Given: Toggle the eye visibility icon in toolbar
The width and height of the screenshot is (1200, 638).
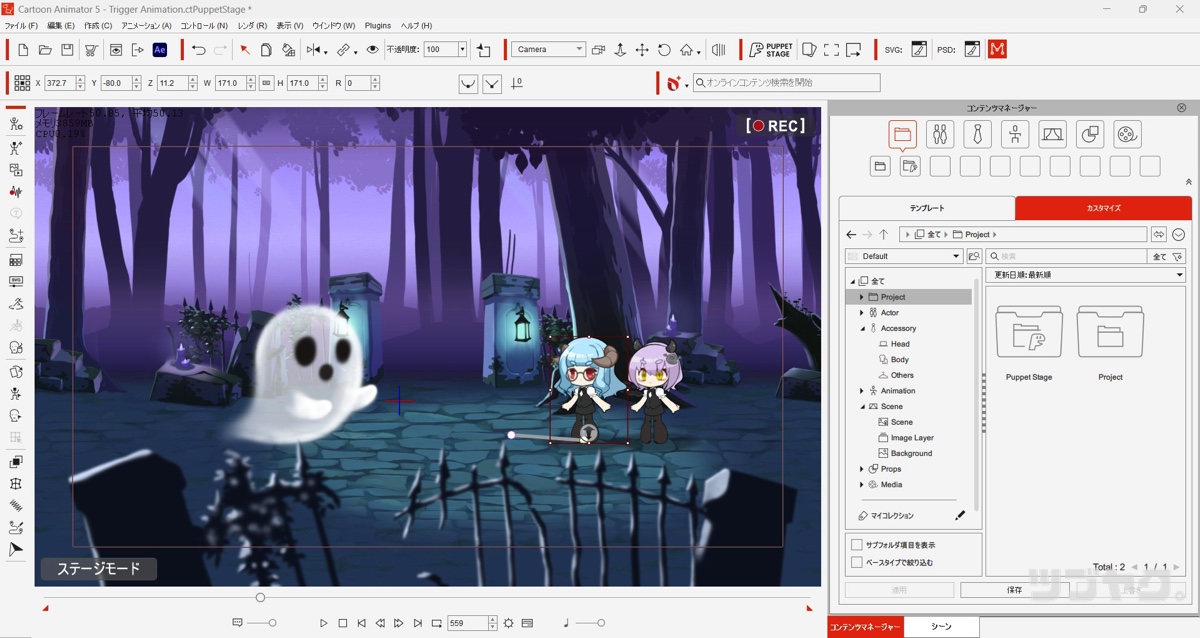Looking at the screenshot, I should (x=372, y=49).
